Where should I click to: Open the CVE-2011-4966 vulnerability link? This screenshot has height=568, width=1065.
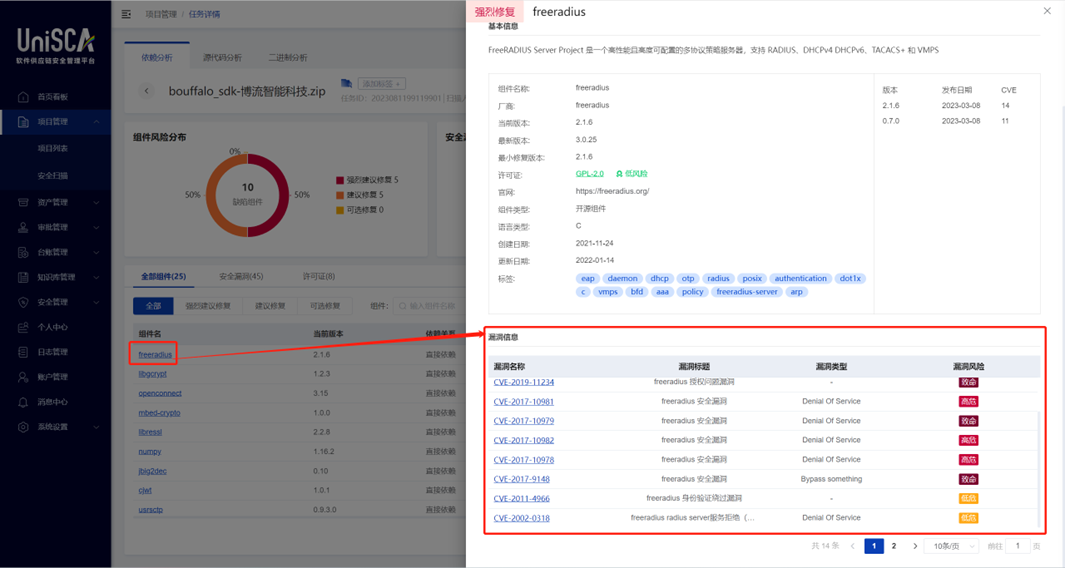click(x=522, y=499)
